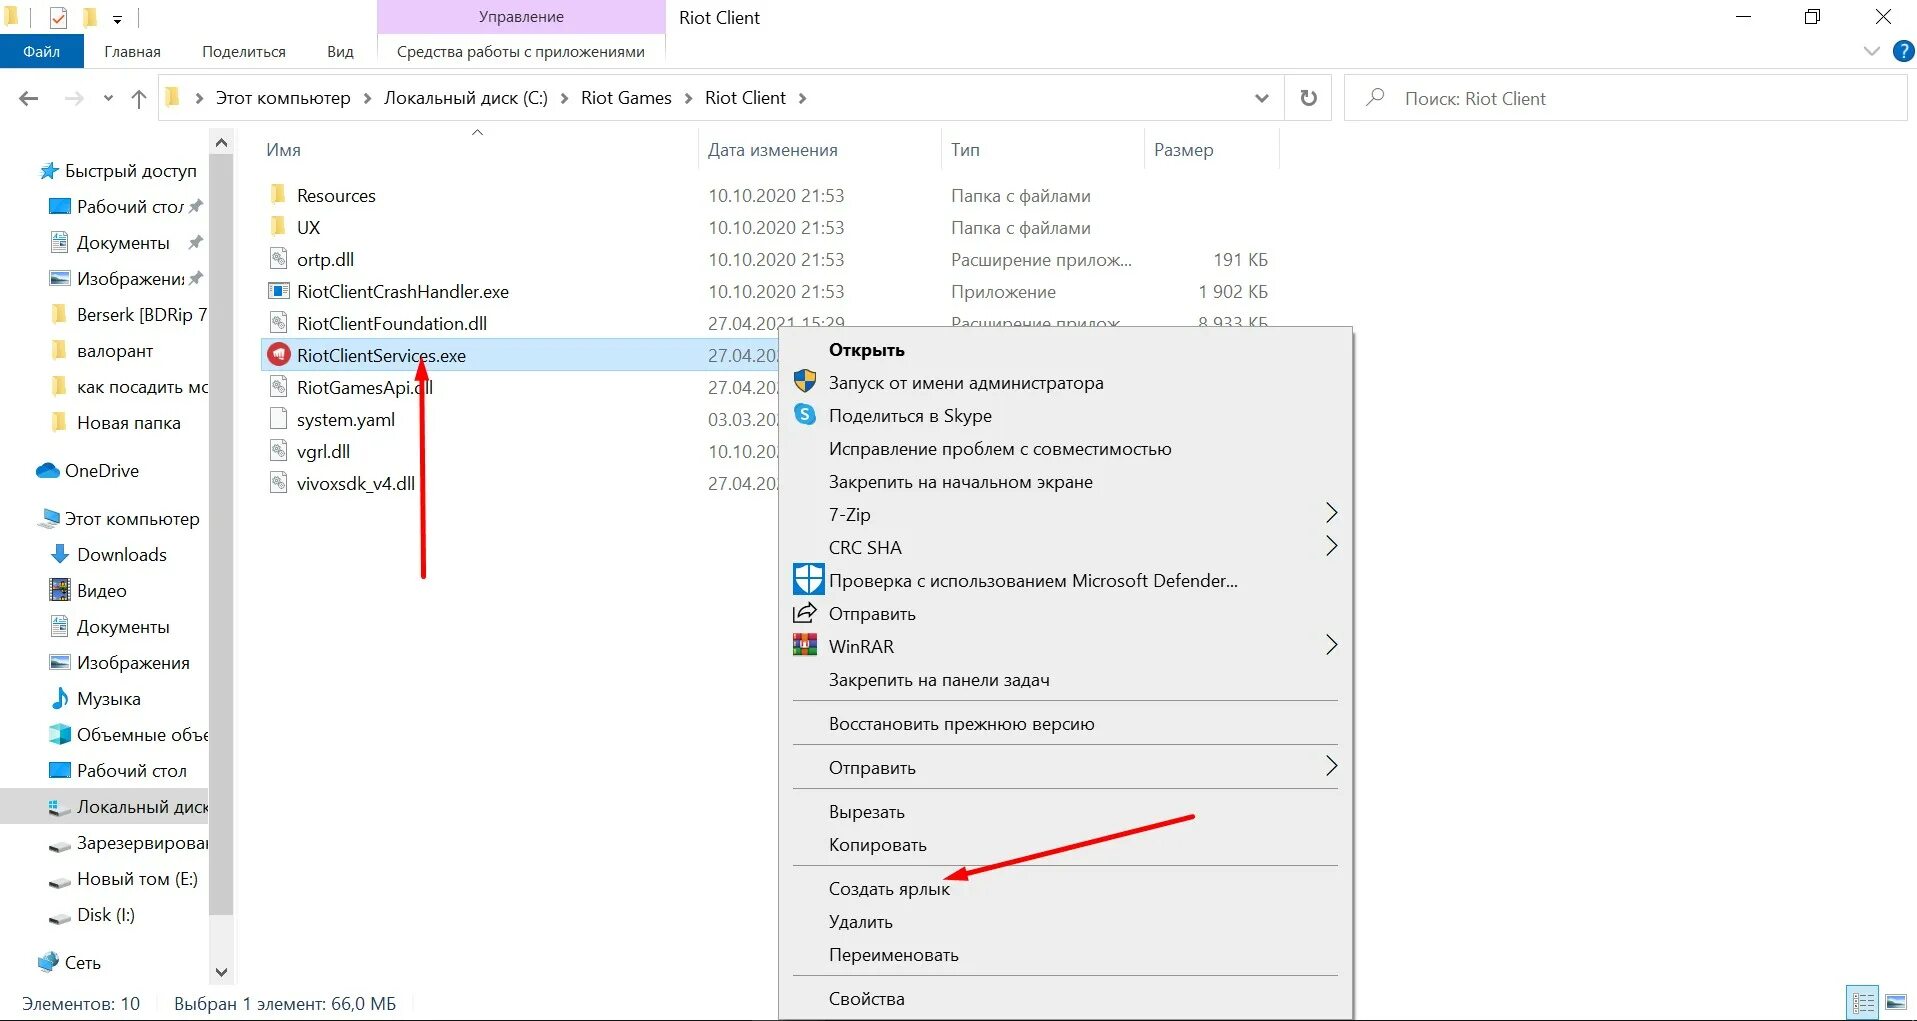The width and height of the screenshot is (1917, 1021).
Task: Click the Сеть network icon in sidebar
Action: tap(48, 962)
